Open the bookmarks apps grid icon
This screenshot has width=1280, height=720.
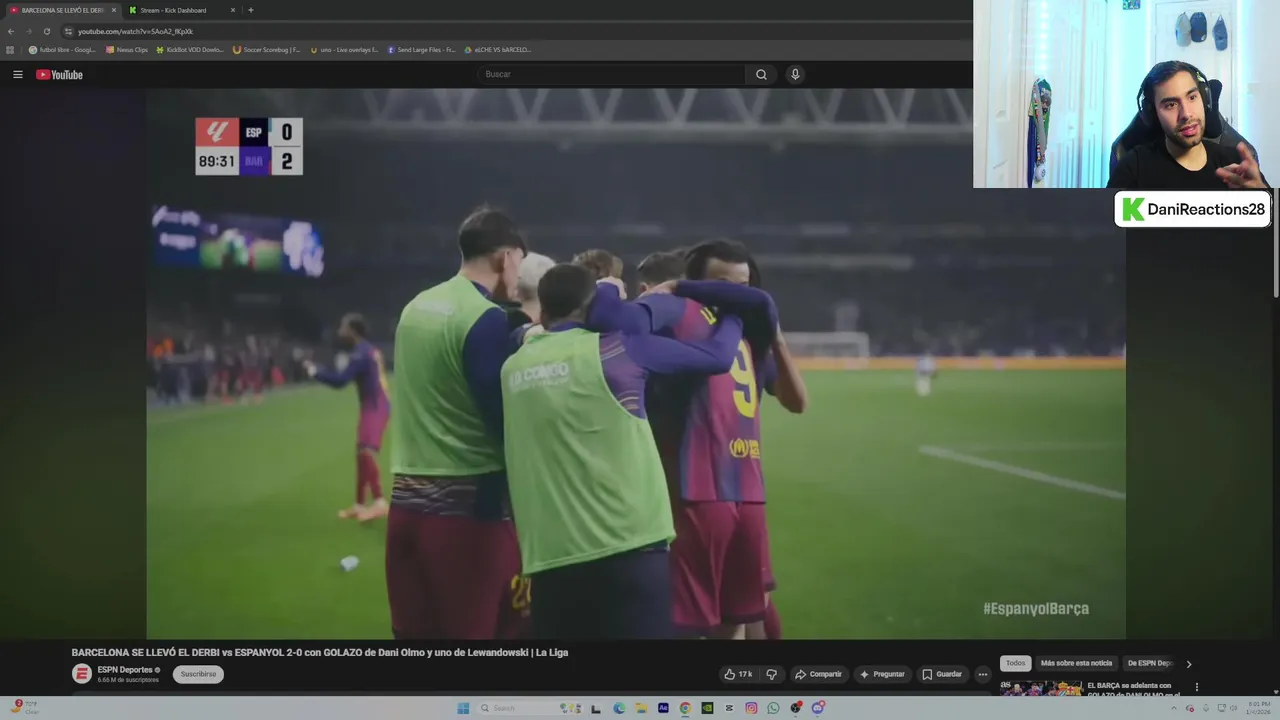click(10, 49)
